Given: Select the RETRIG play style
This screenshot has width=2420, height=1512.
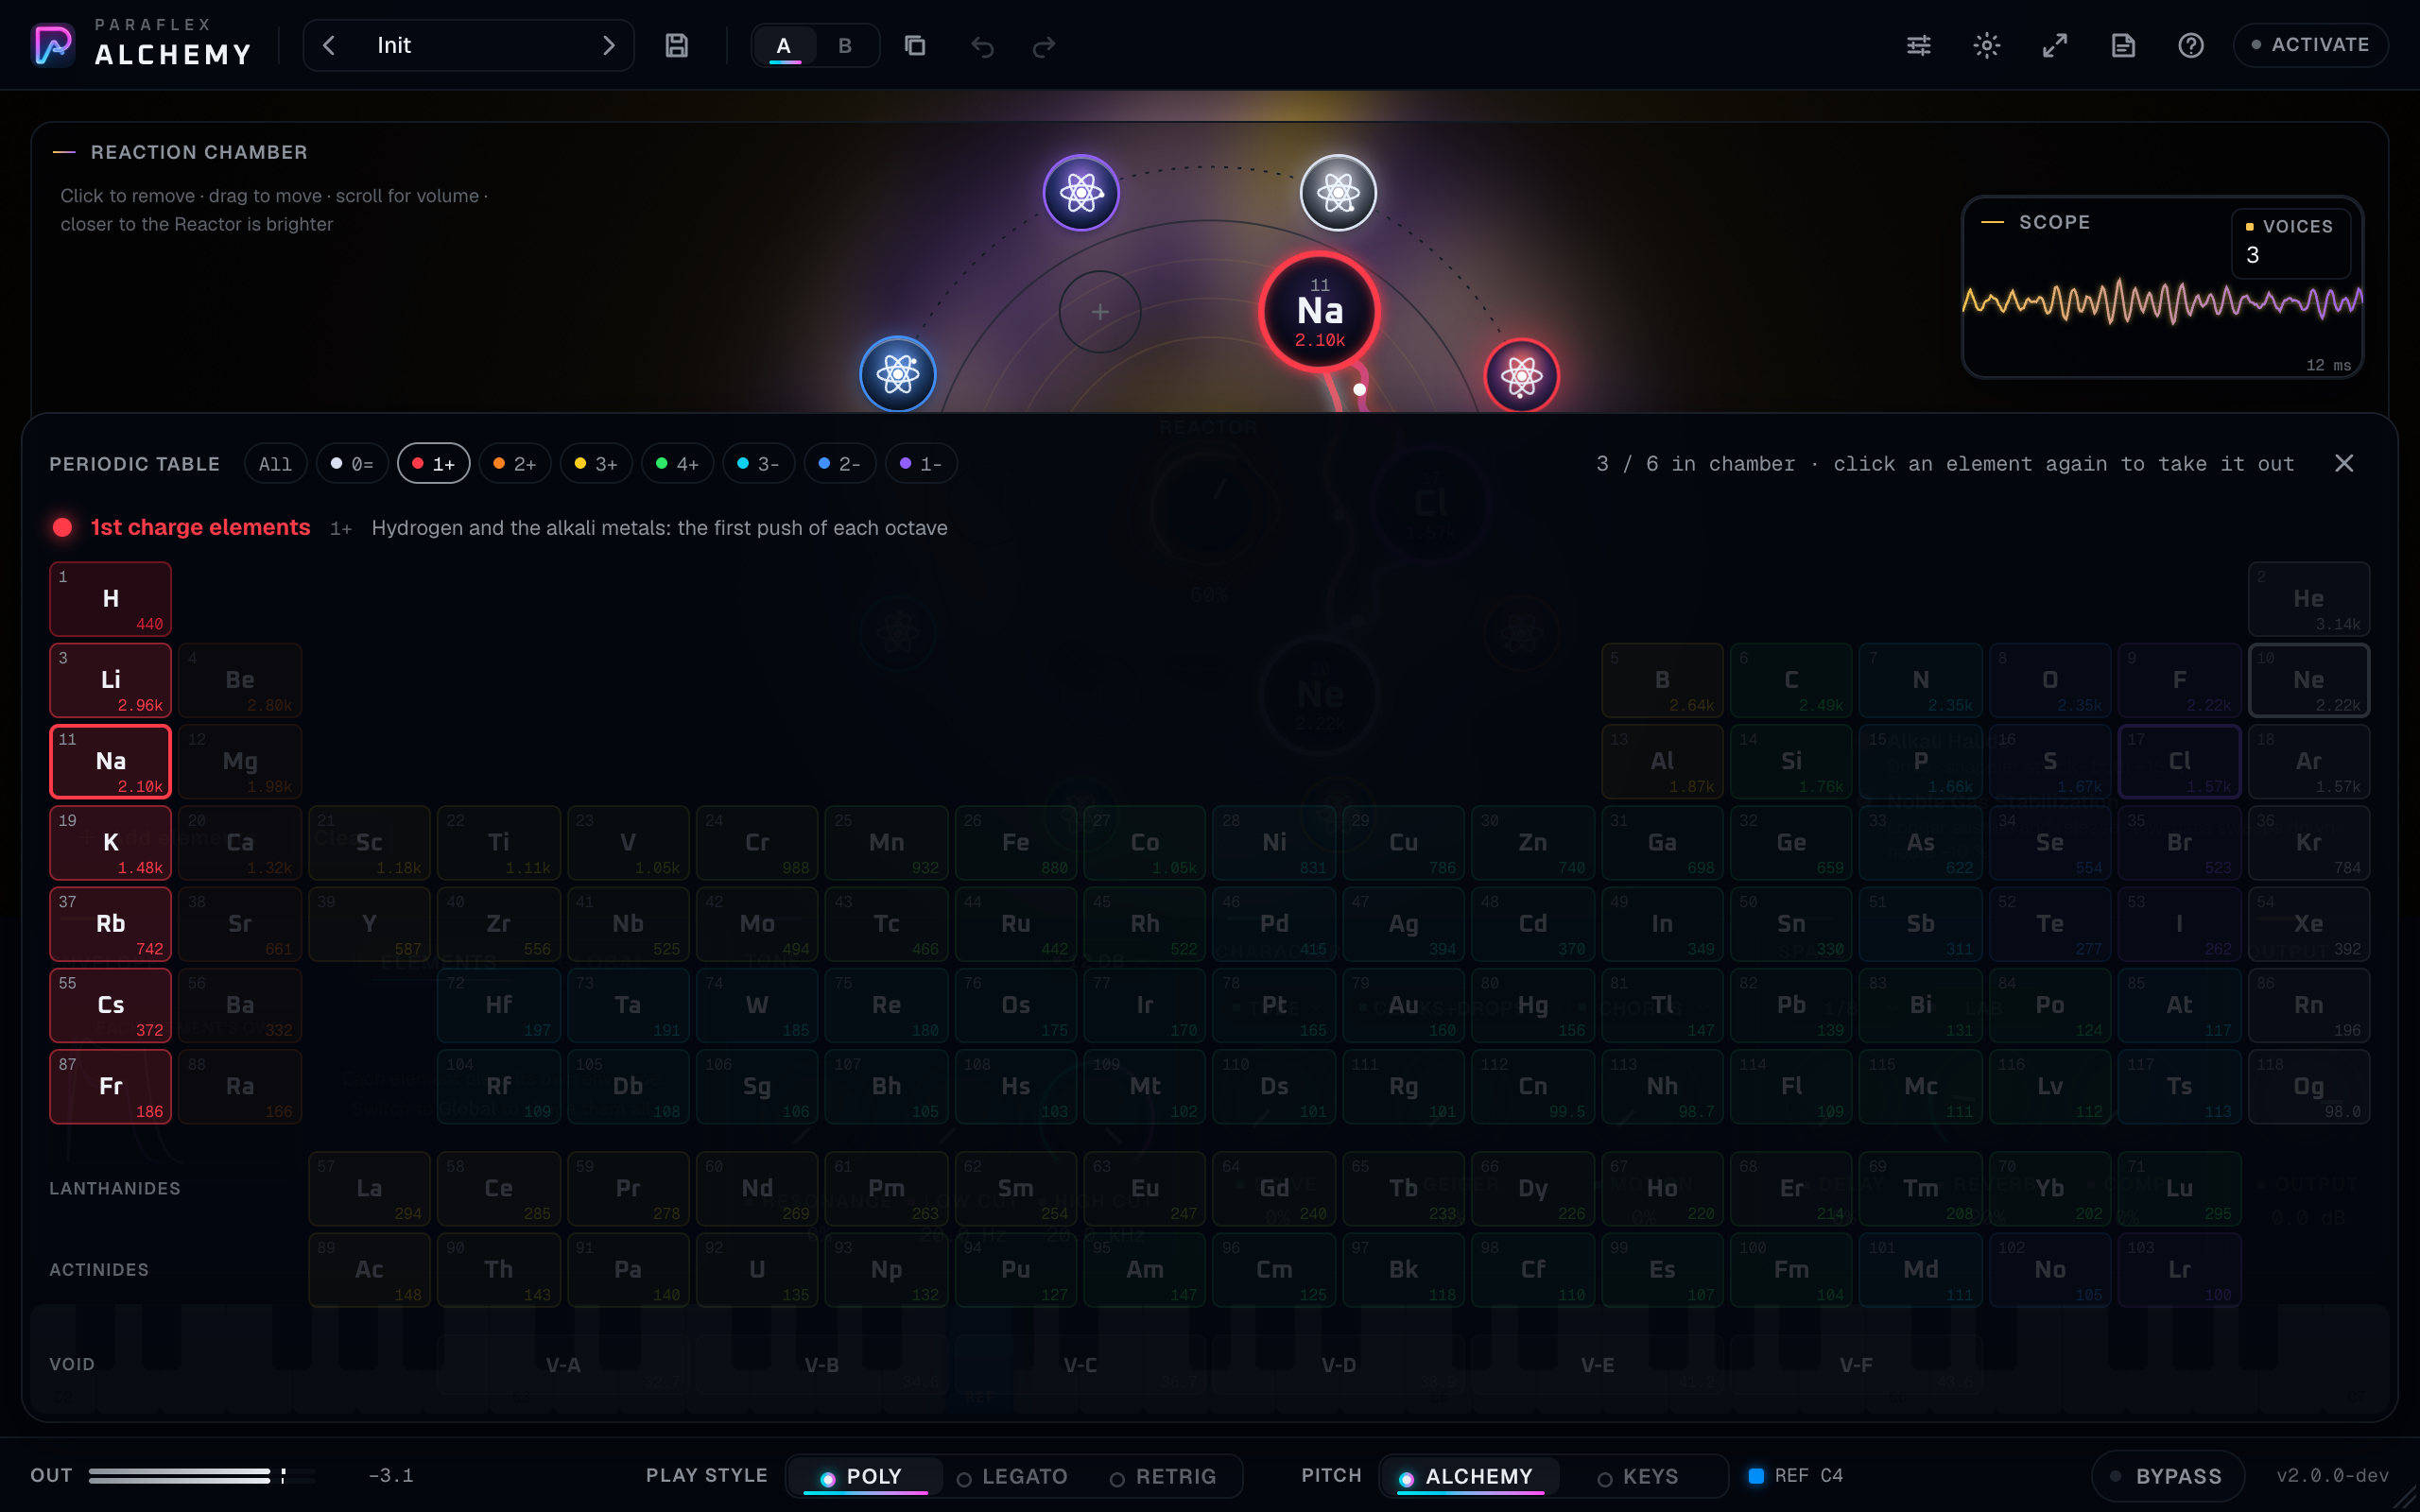Looking at the screenshot, I should [1163, 1476].
